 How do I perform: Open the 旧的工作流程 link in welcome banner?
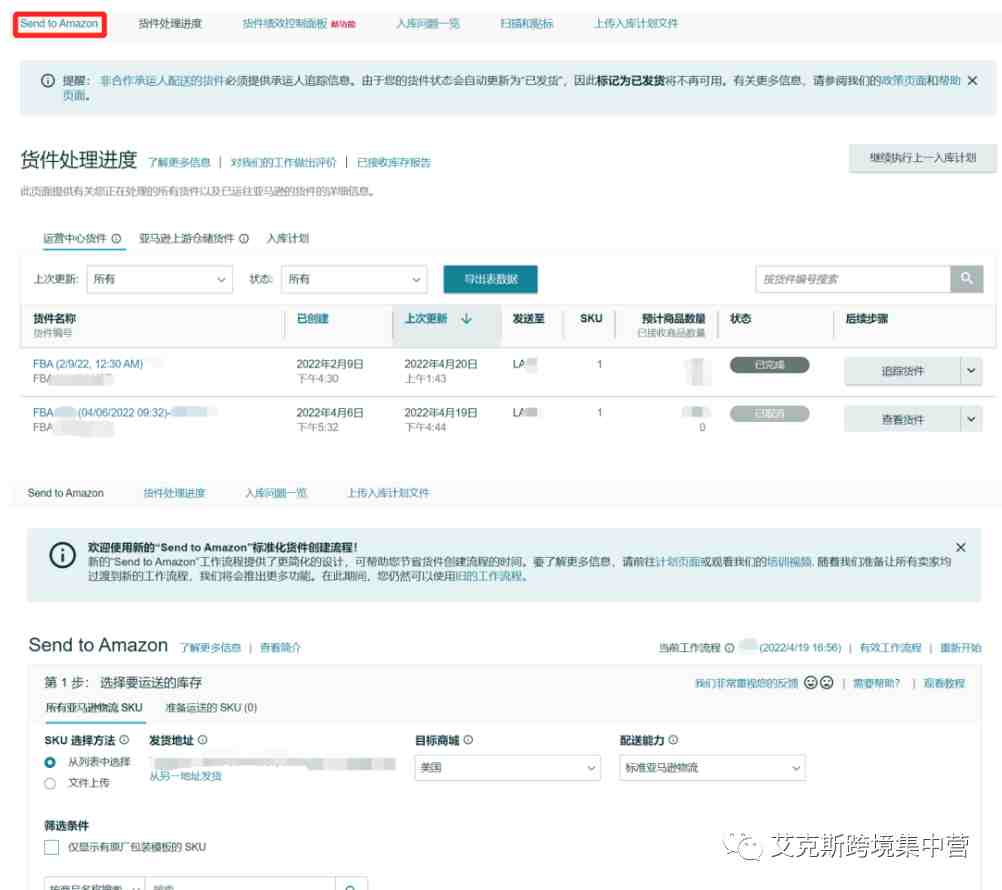coord(488,576)
